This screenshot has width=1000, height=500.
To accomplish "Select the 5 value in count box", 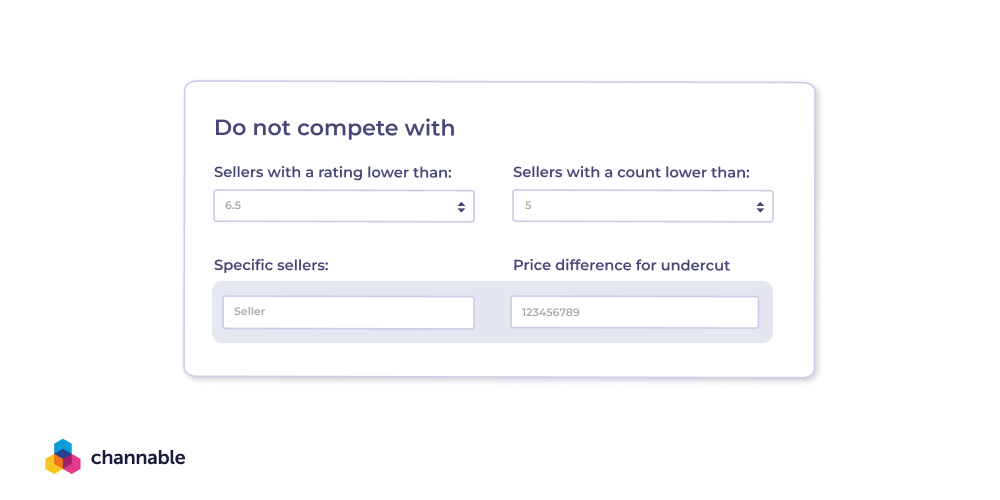I will point(528,206).
